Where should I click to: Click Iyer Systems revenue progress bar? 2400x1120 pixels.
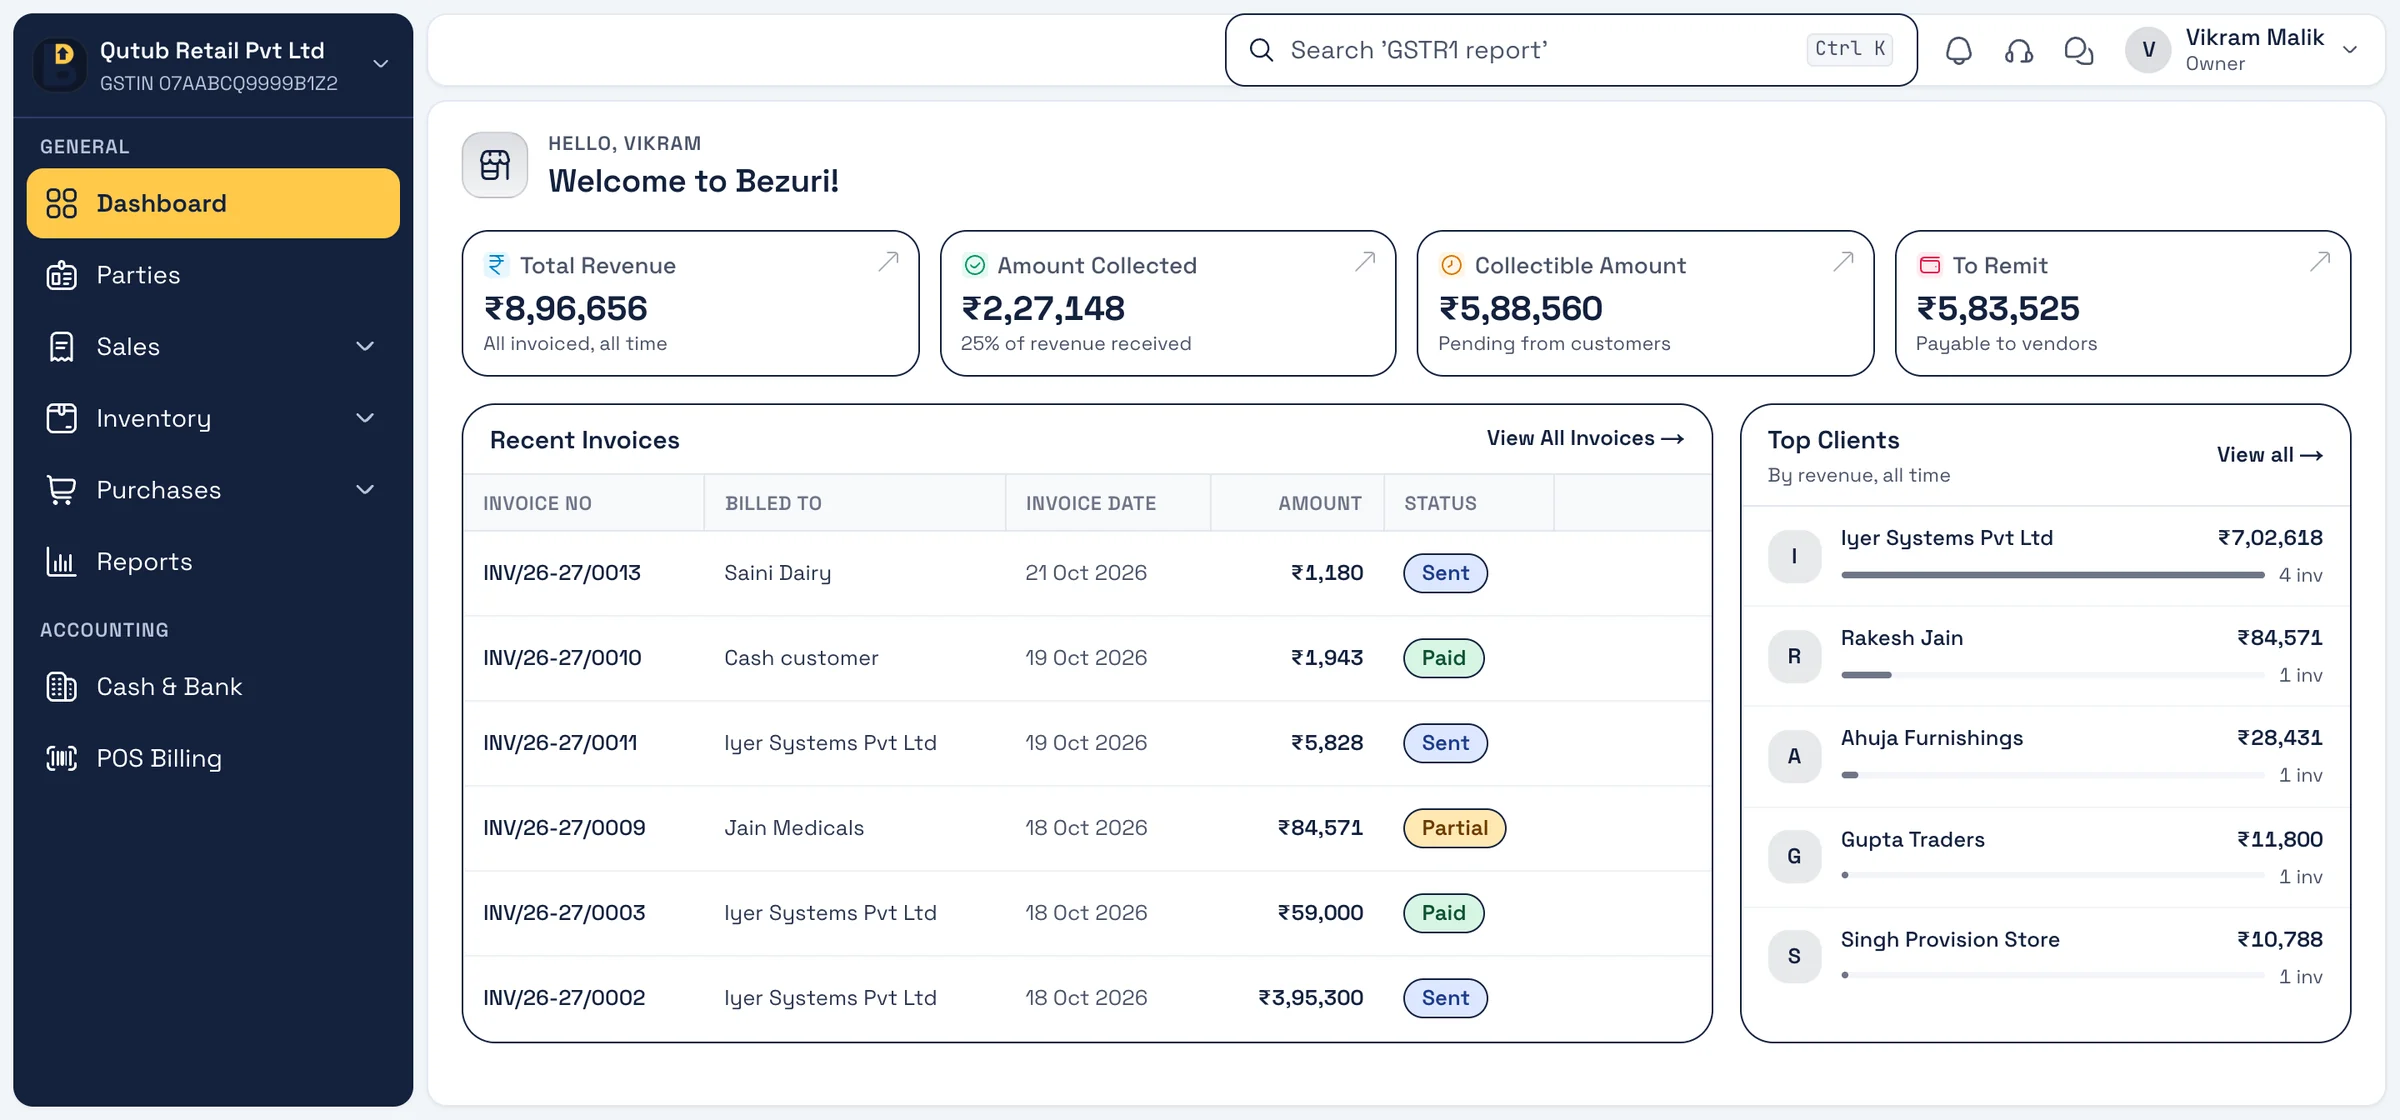point(2052,575)
